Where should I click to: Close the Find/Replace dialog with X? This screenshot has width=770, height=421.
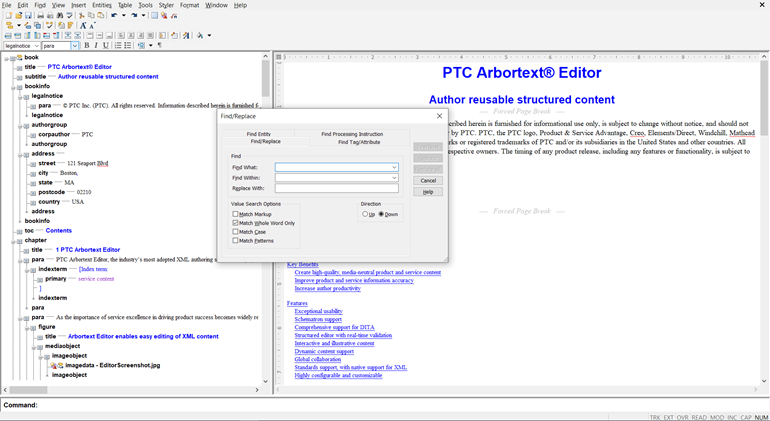pos(440,116)
